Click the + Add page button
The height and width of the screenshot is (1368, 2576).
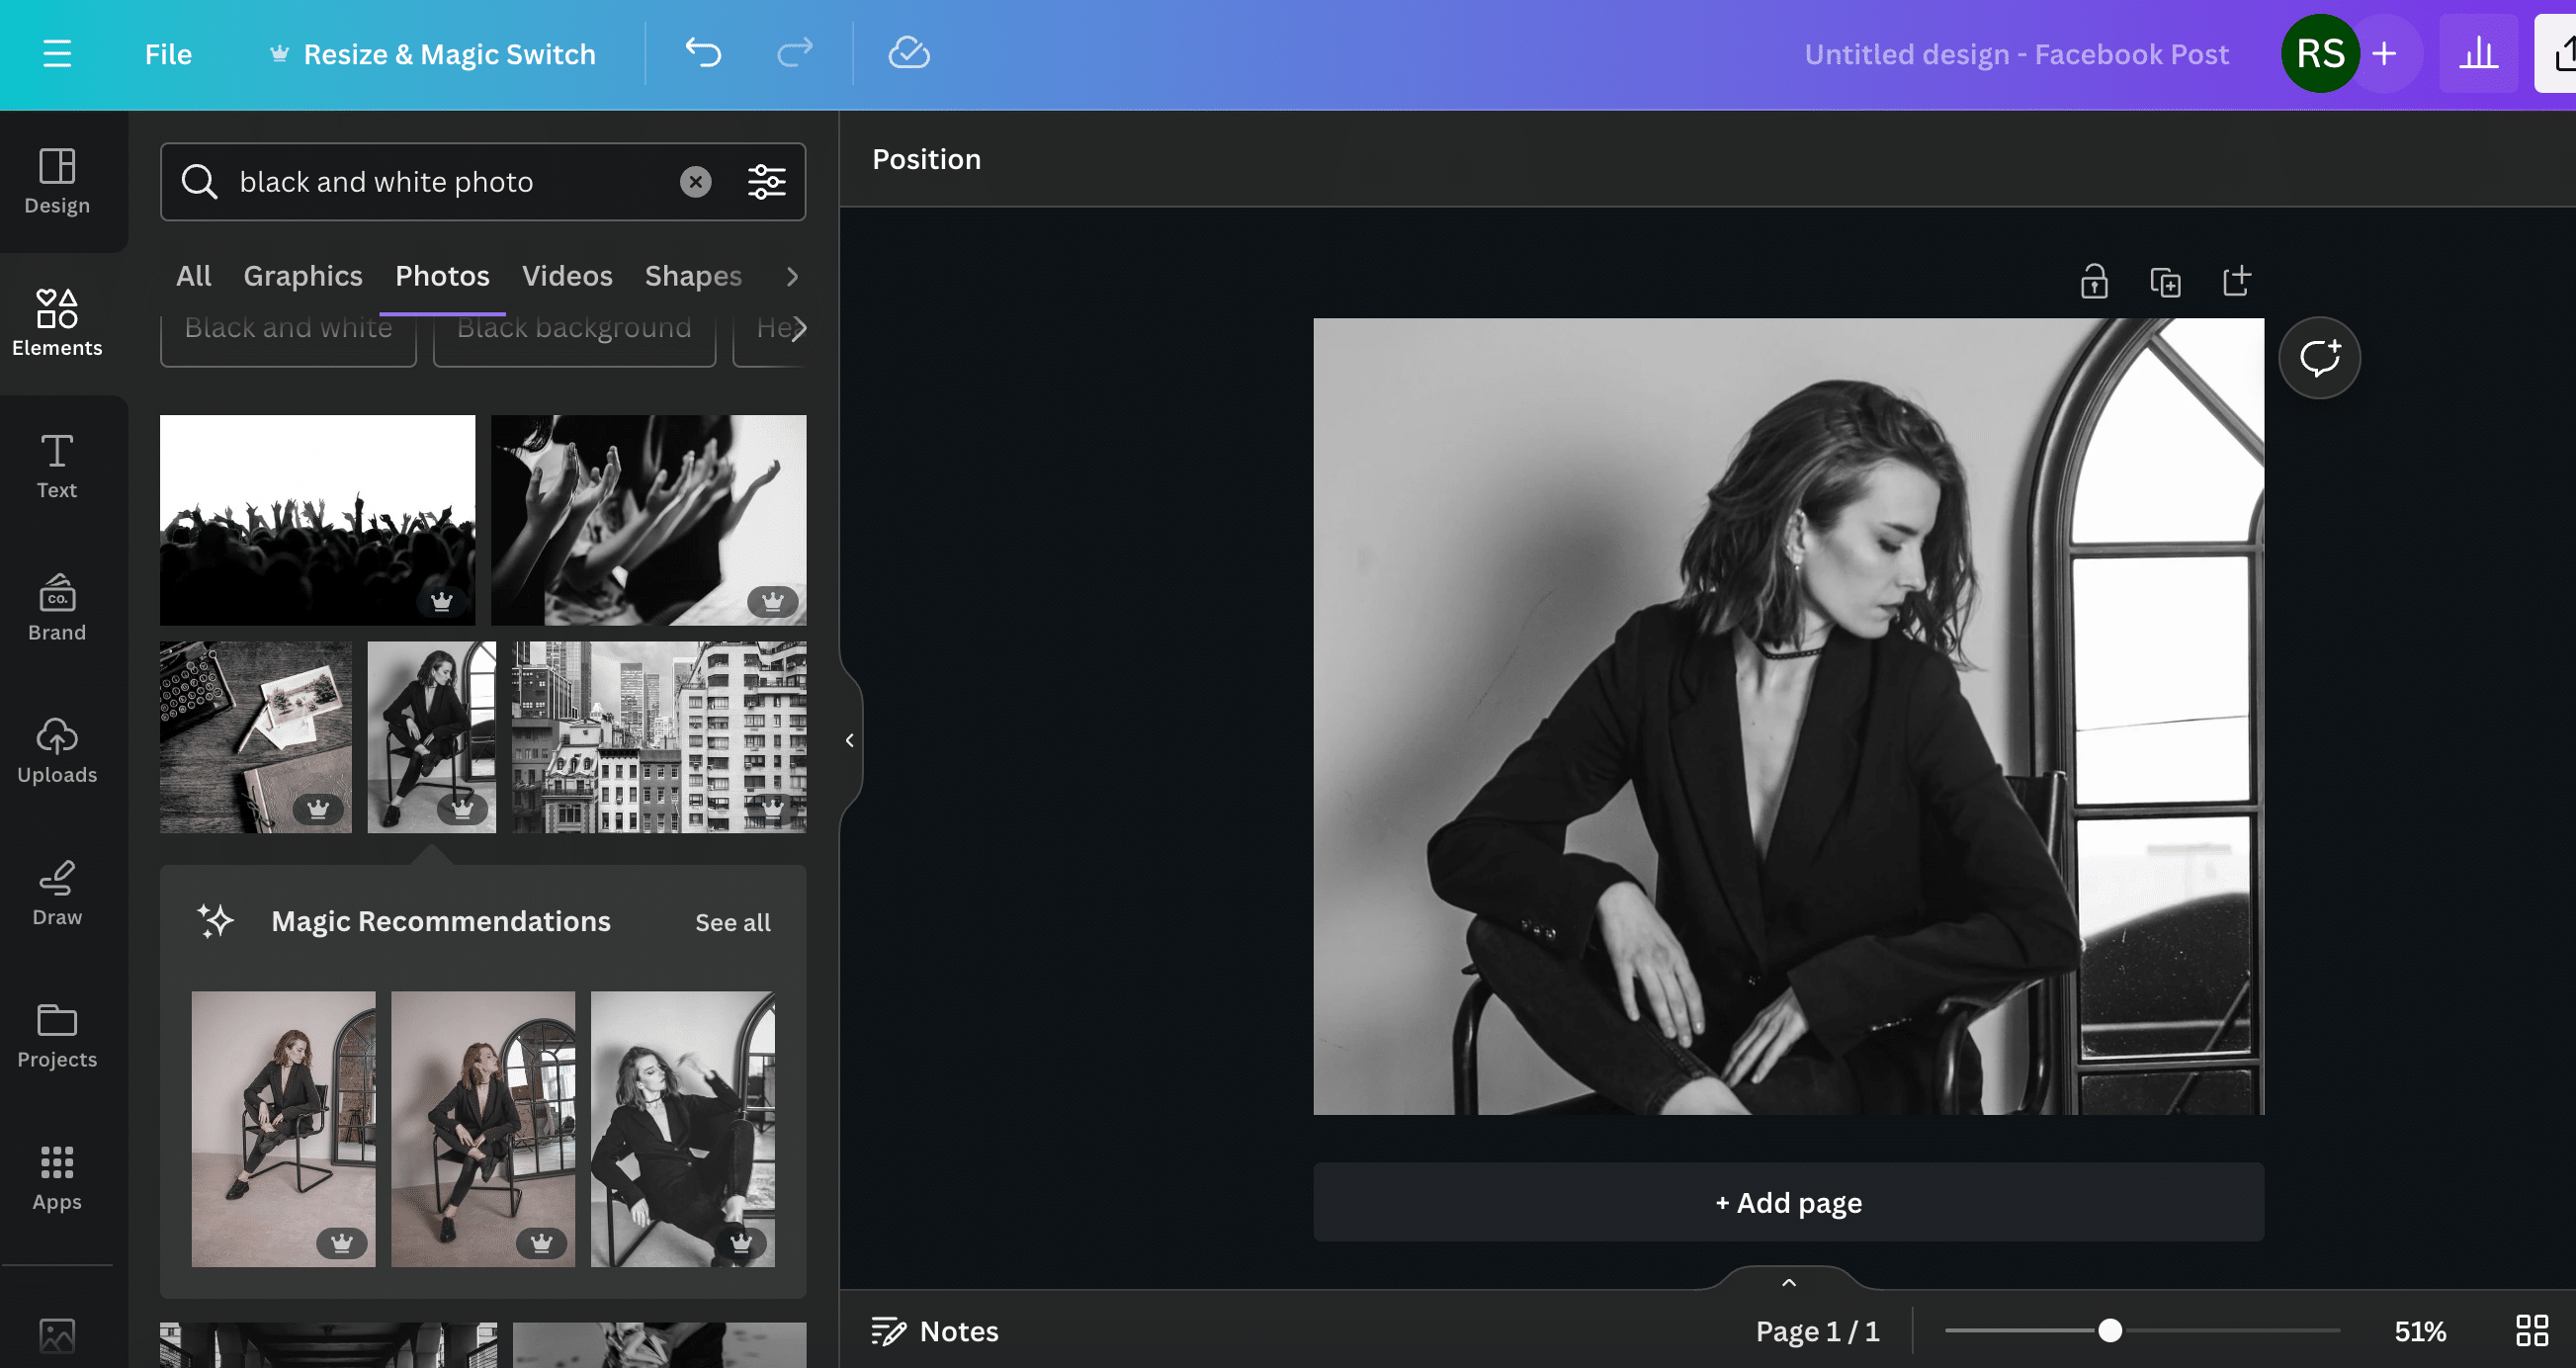click(1788, 1202)
